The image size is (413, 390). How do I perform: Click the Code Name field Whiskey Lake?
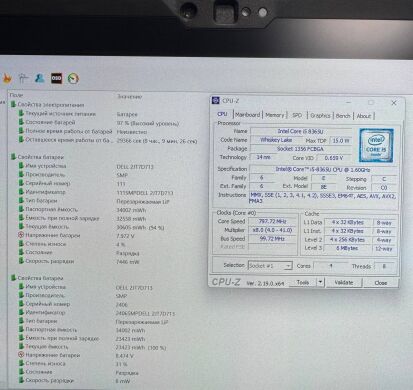276,140
